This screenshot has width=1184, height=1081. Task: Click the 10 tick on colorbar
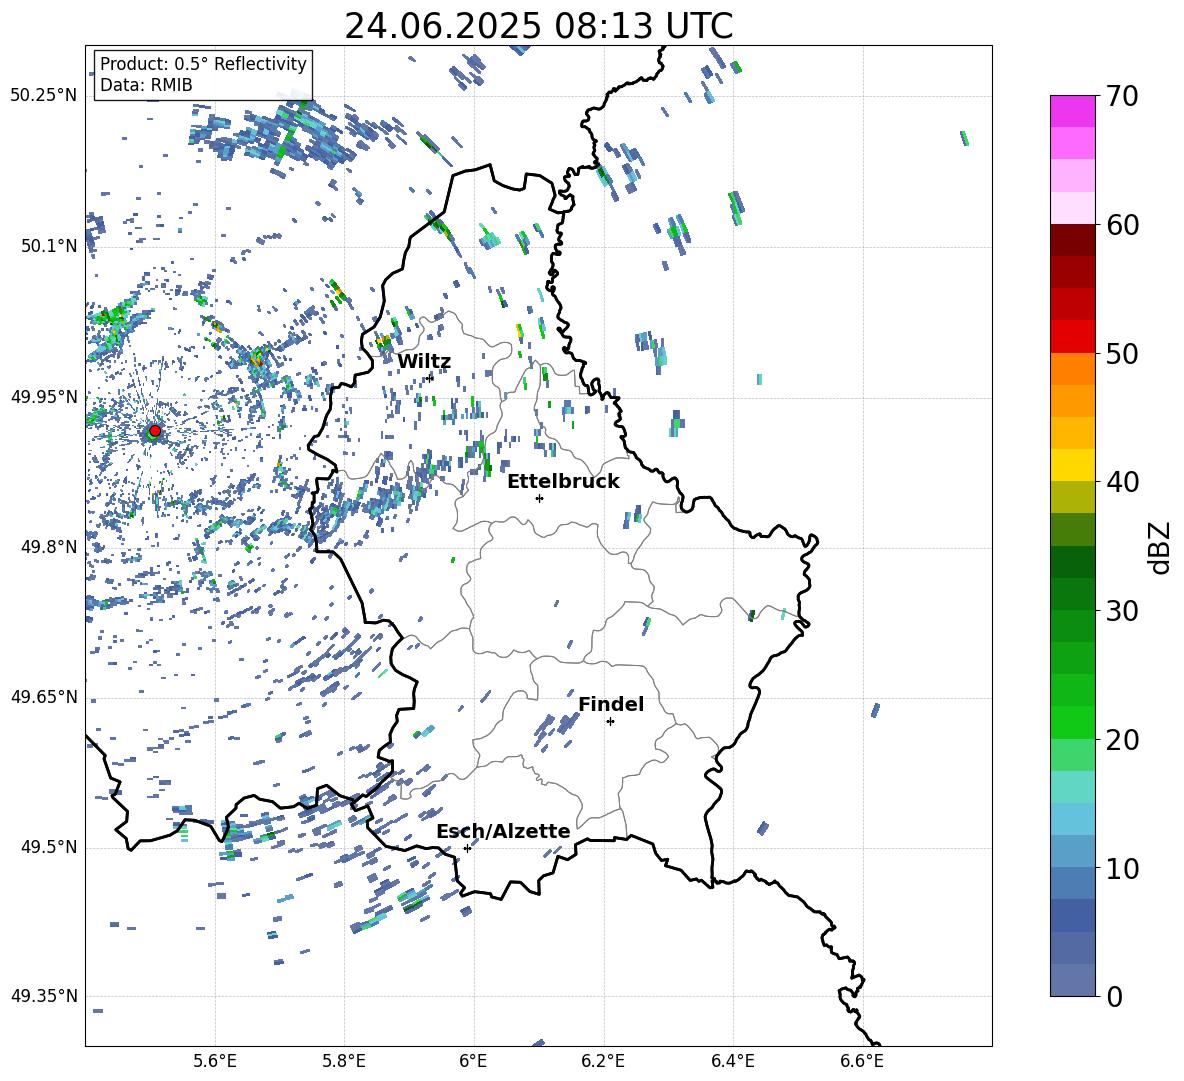[x=1122, y=868]
